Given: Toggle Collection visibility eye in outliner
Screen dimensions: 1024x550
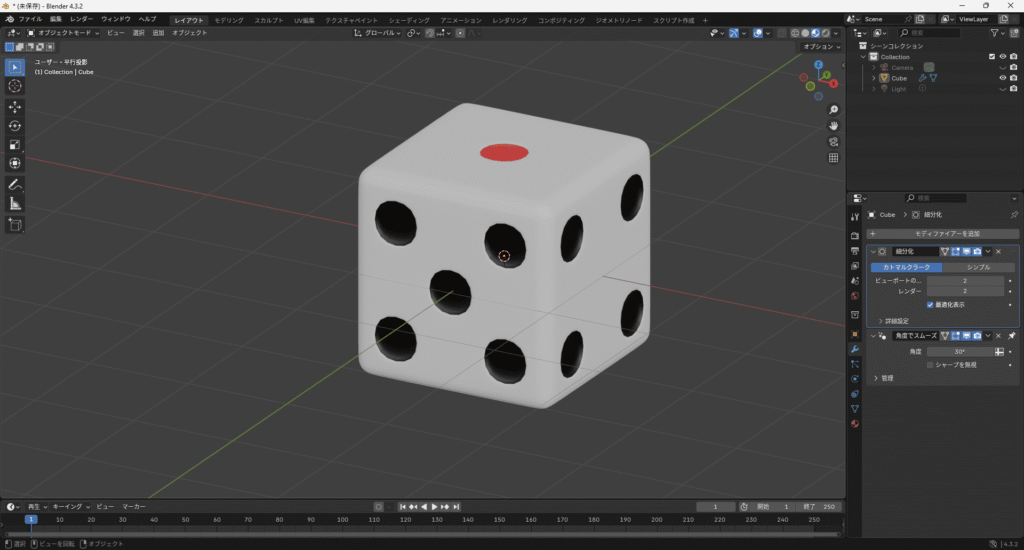Looking at the screenshot, I should [1002, 57].
